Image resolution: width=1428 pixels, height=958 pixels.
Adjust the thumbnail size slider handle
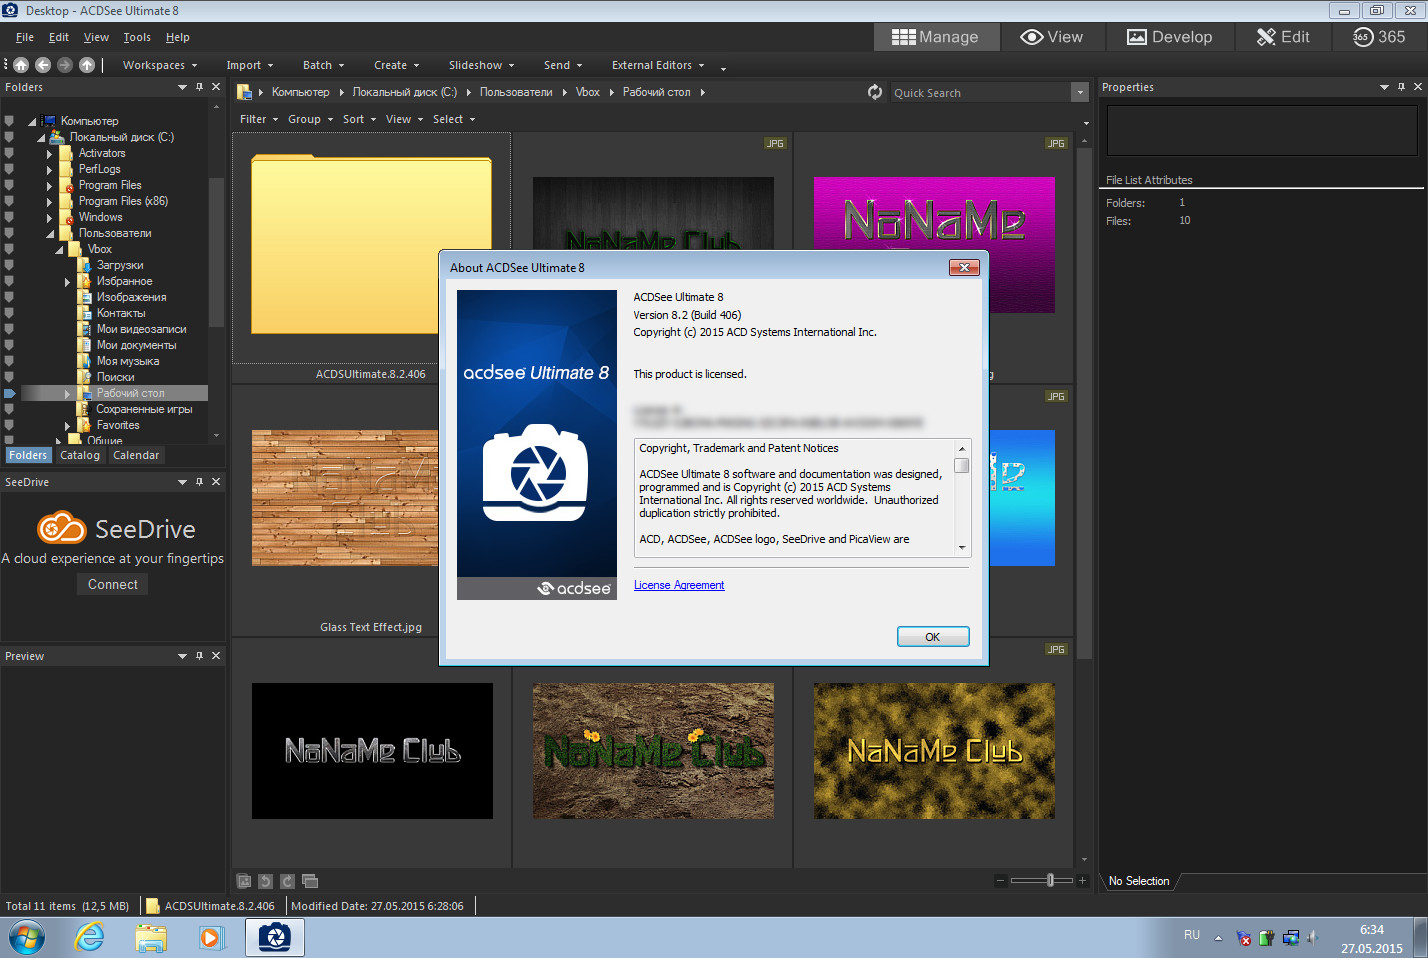click(x=1050, y=880)
